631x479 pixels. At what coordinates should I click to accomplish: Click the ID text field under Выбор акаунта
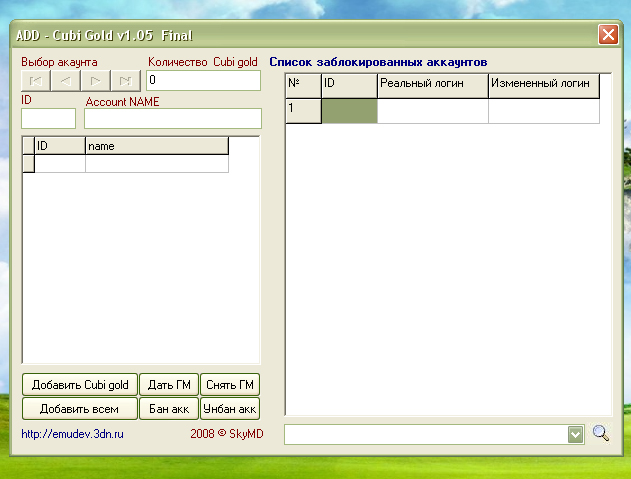point(48,118)
